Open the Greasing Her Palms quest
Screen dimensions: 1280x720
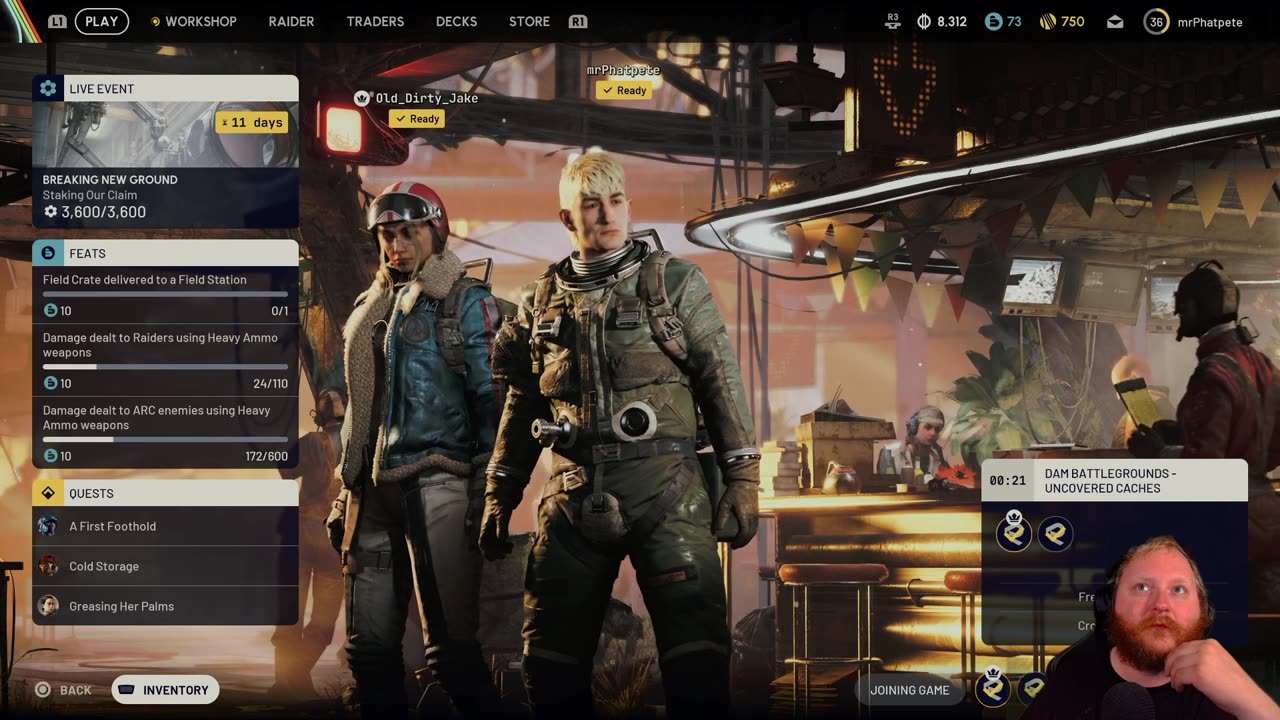(x=165, y=606)
